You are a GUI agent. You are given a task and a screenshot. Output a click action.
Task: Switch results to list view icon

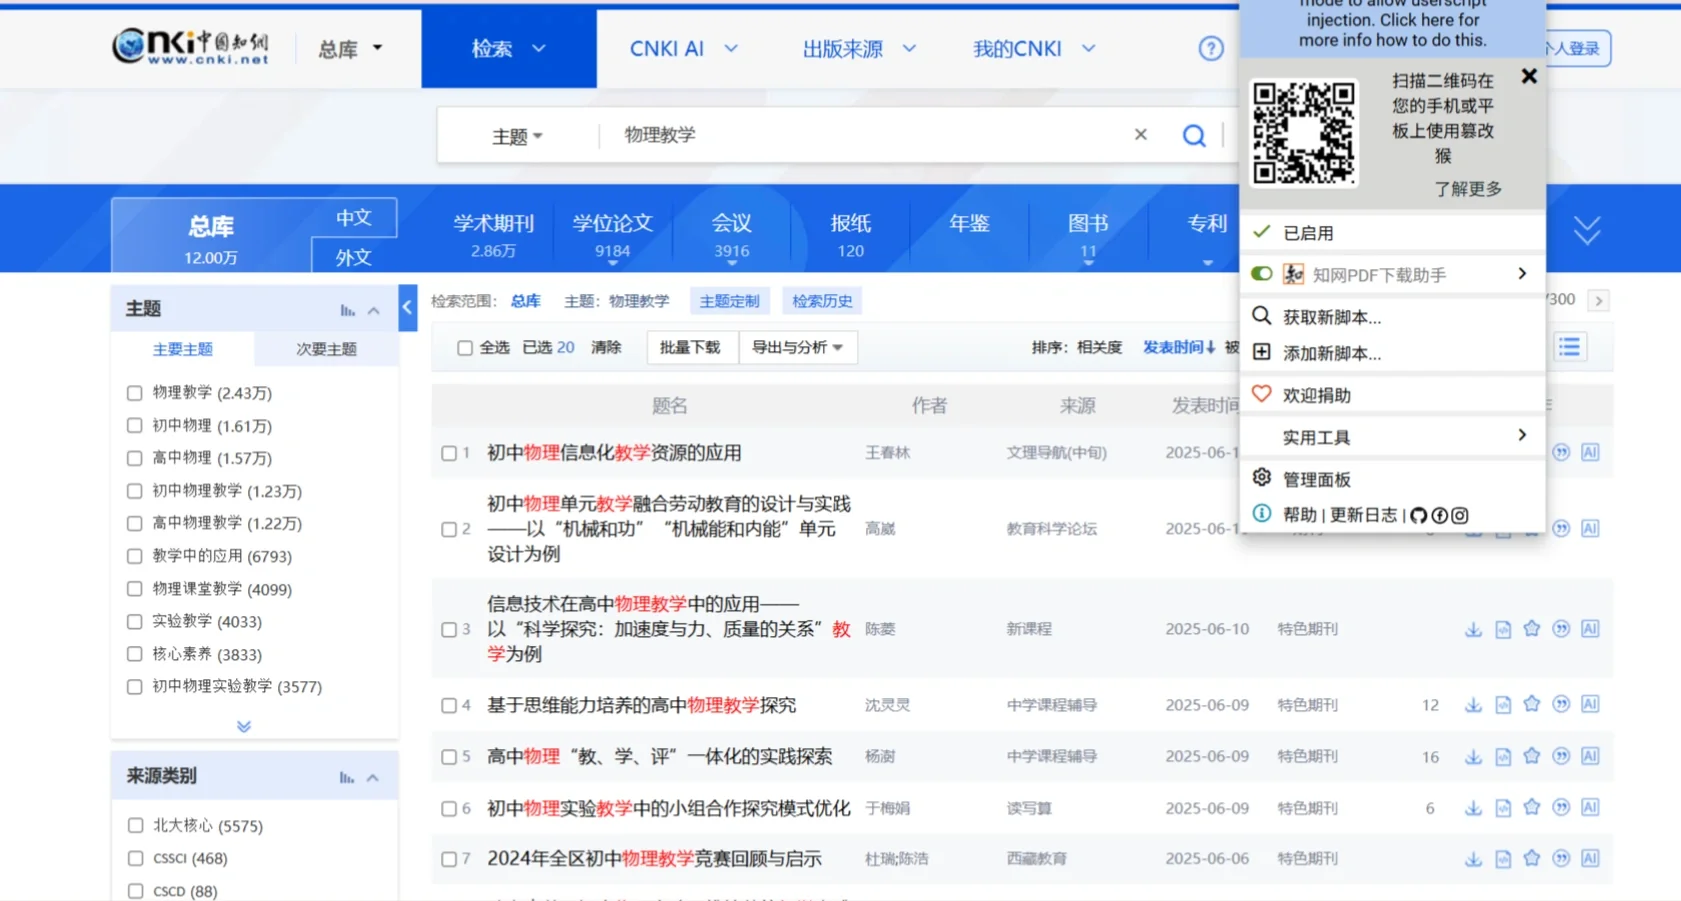pyautogui.click(x=1569, y=347)
